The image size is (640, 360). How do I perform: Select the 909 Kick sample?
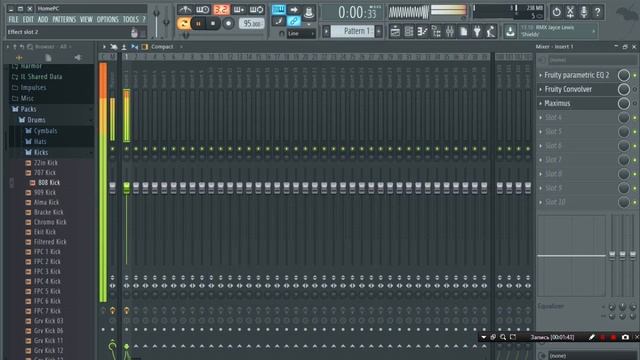pos(44,192)
